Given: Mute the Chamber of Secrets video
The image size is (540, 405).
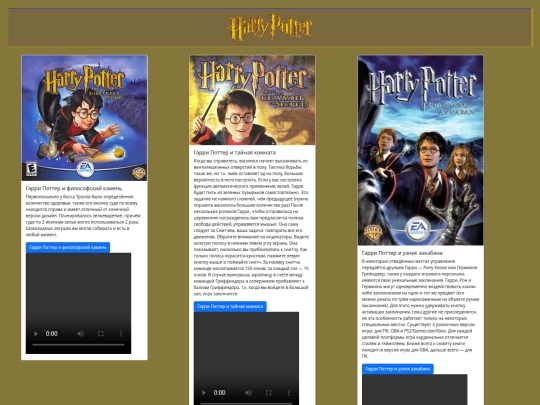Looking at the screenshot, I should pyautogui.click(x=248, y=393).
